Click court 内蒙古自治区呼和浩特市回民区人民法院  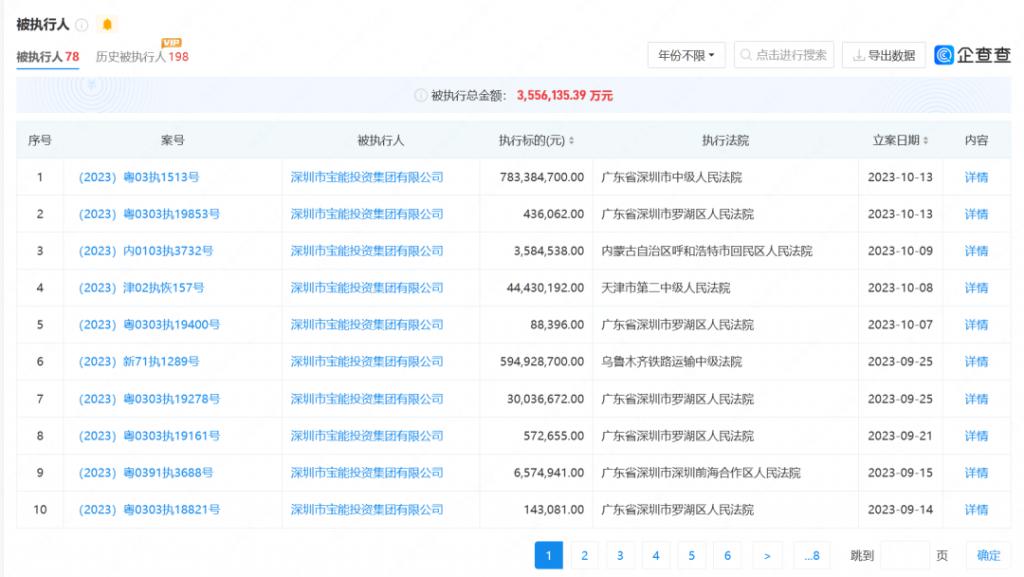click(707, 251)
